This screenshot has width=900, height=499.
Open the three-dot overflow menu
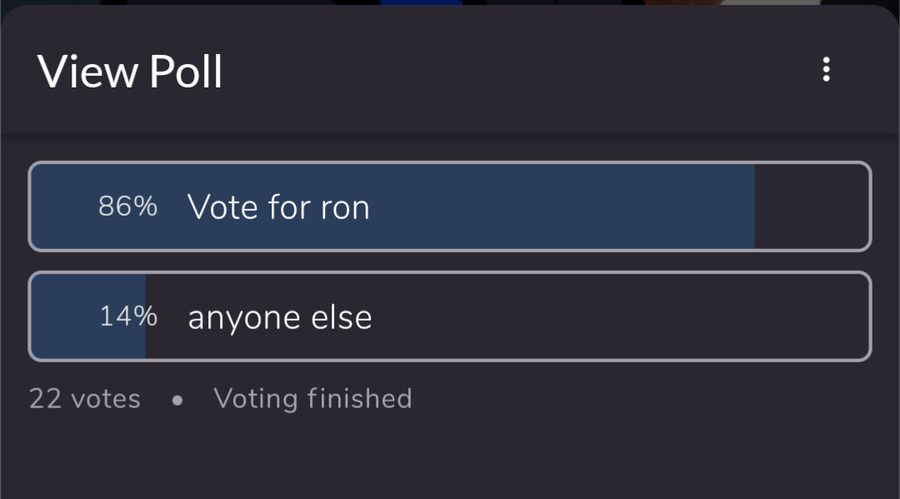click(826, 69)
